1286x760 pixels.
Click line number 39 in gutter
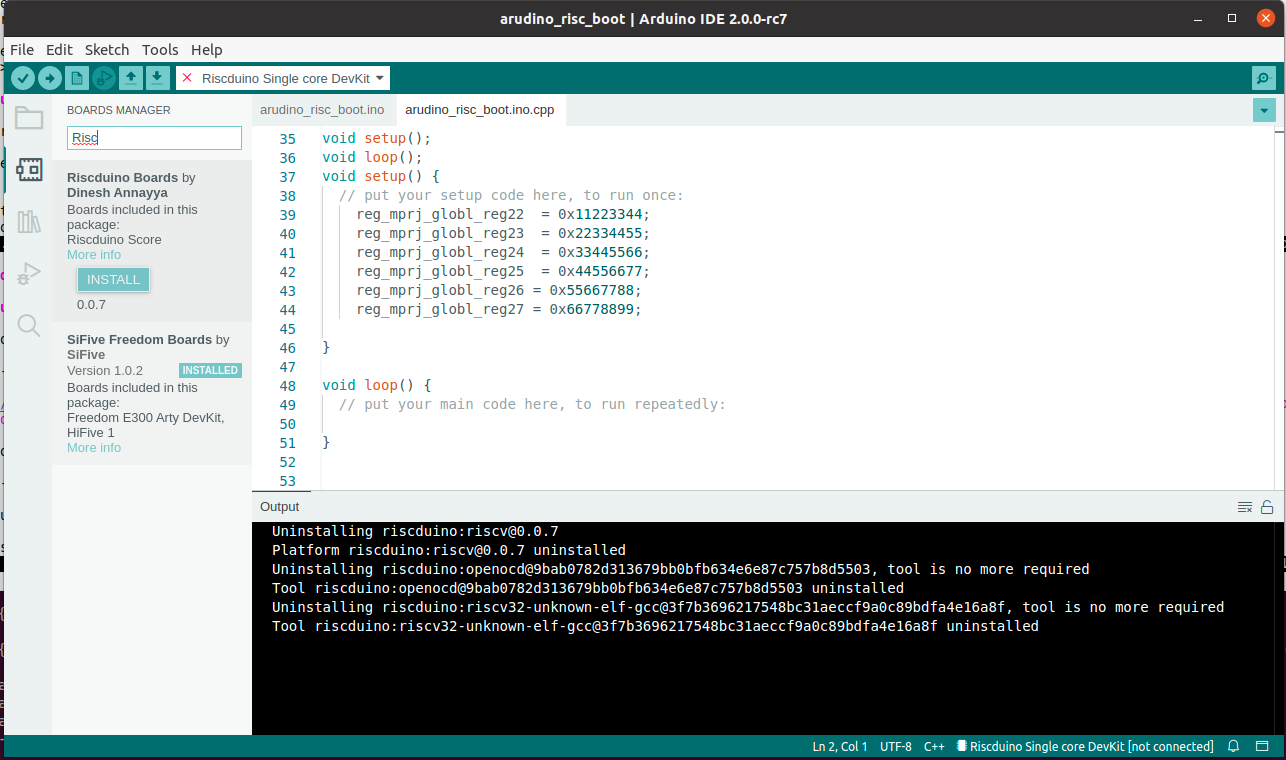click(287, 215)
